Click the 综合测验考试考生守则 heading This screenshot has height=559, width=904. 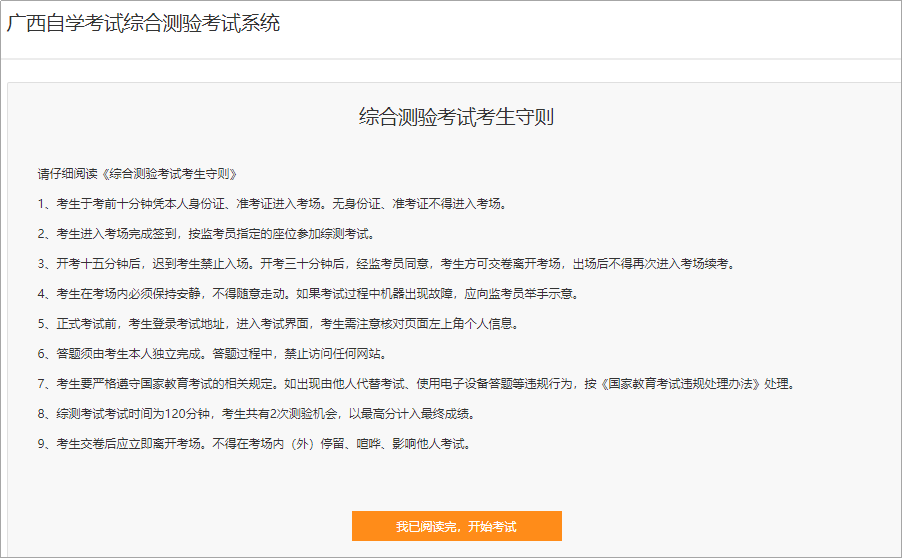point(456,117)
